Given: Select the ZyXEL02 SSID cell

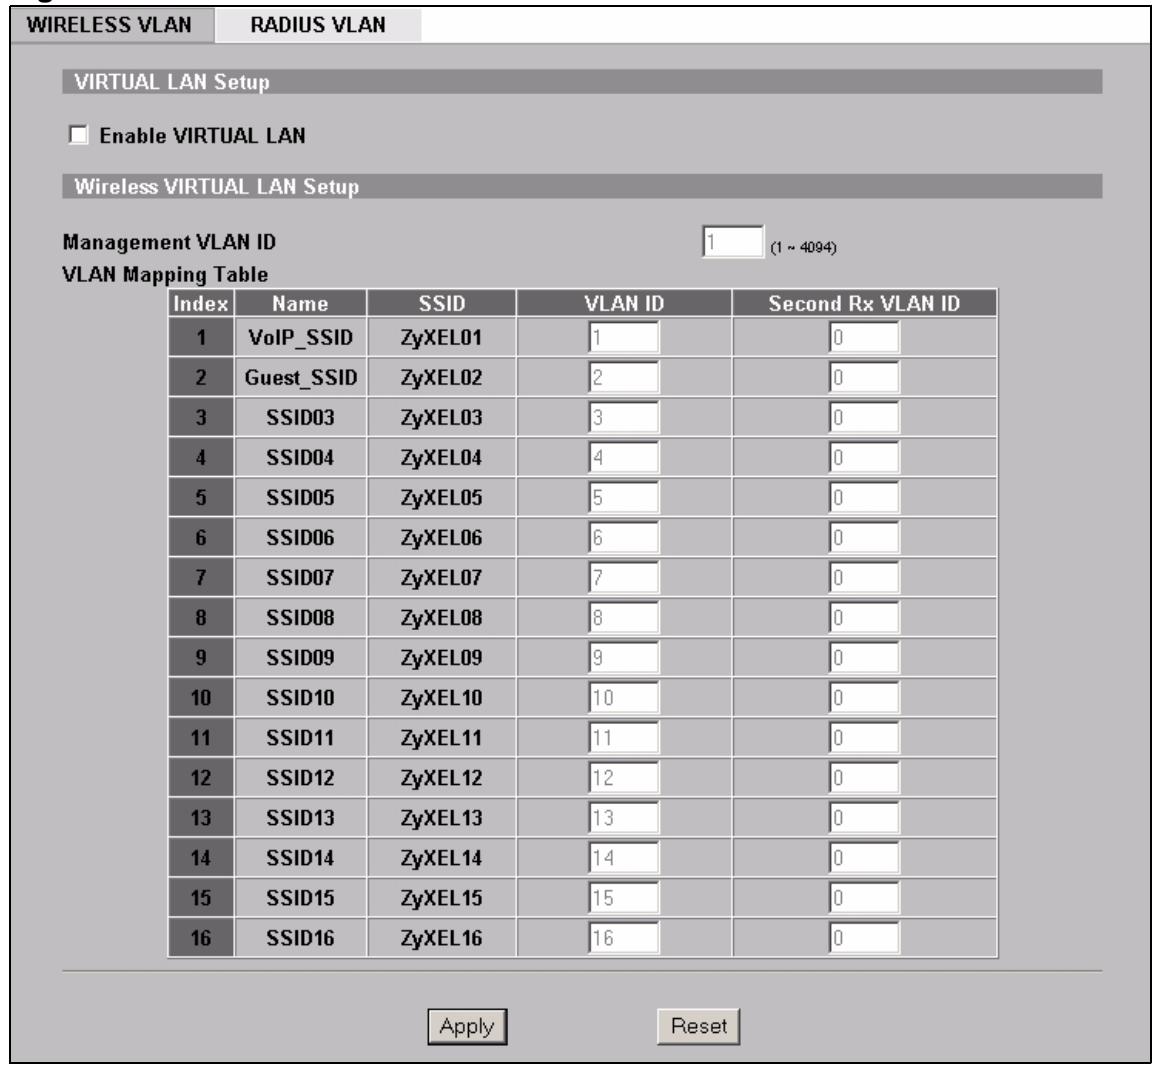Looking at the screenshot, I should 442,377.
